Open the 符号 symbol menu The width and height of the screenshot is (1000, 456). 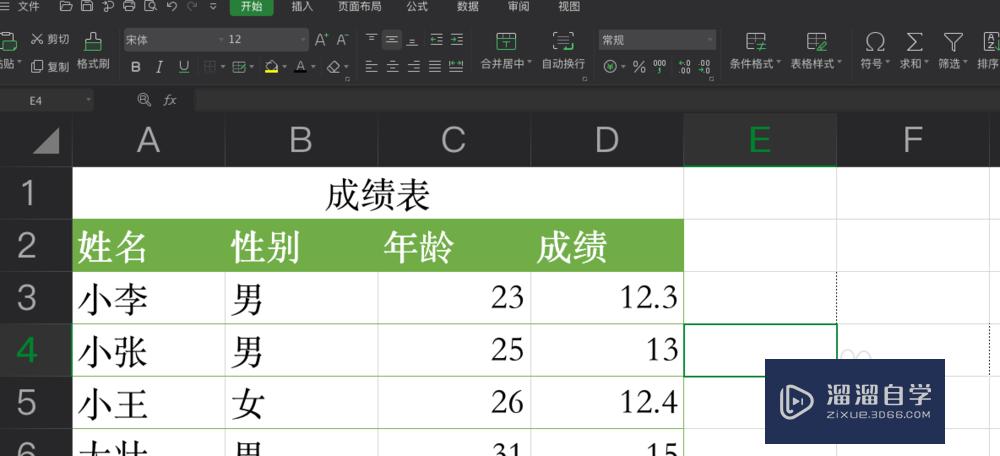(874, 52)
